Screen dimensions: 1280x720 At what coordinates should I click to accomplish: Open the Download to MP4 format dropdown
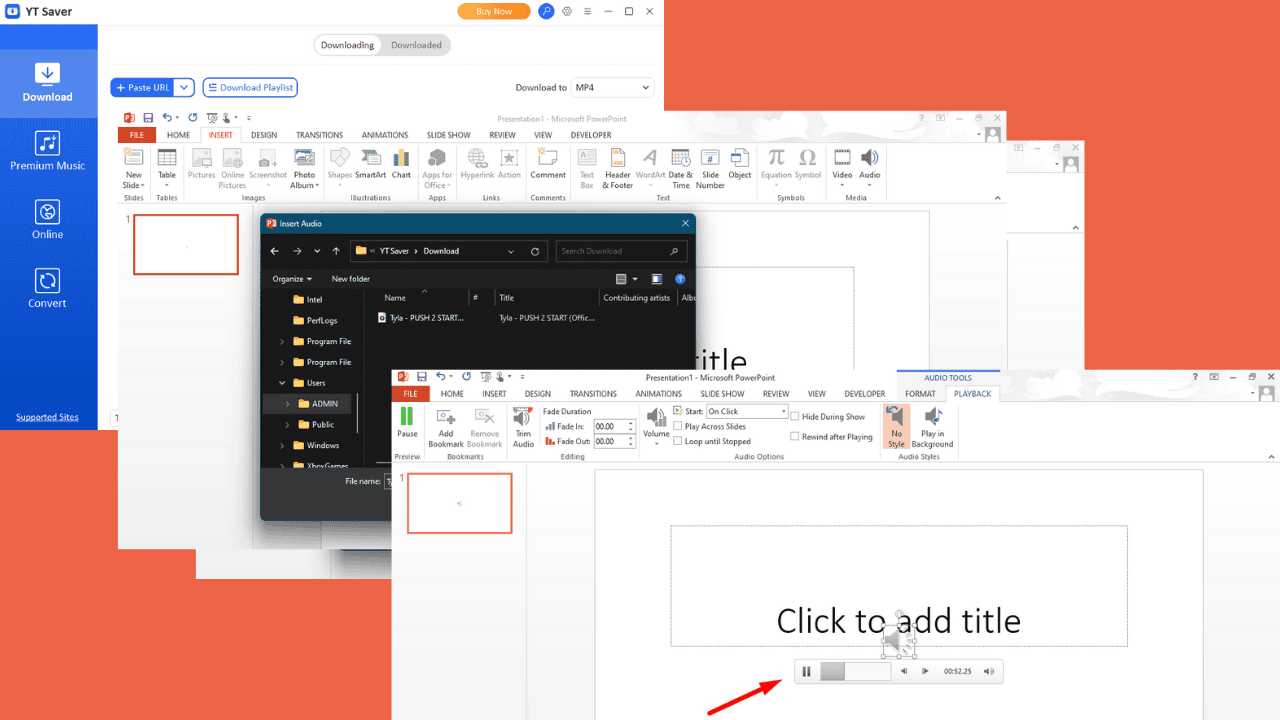612,88
